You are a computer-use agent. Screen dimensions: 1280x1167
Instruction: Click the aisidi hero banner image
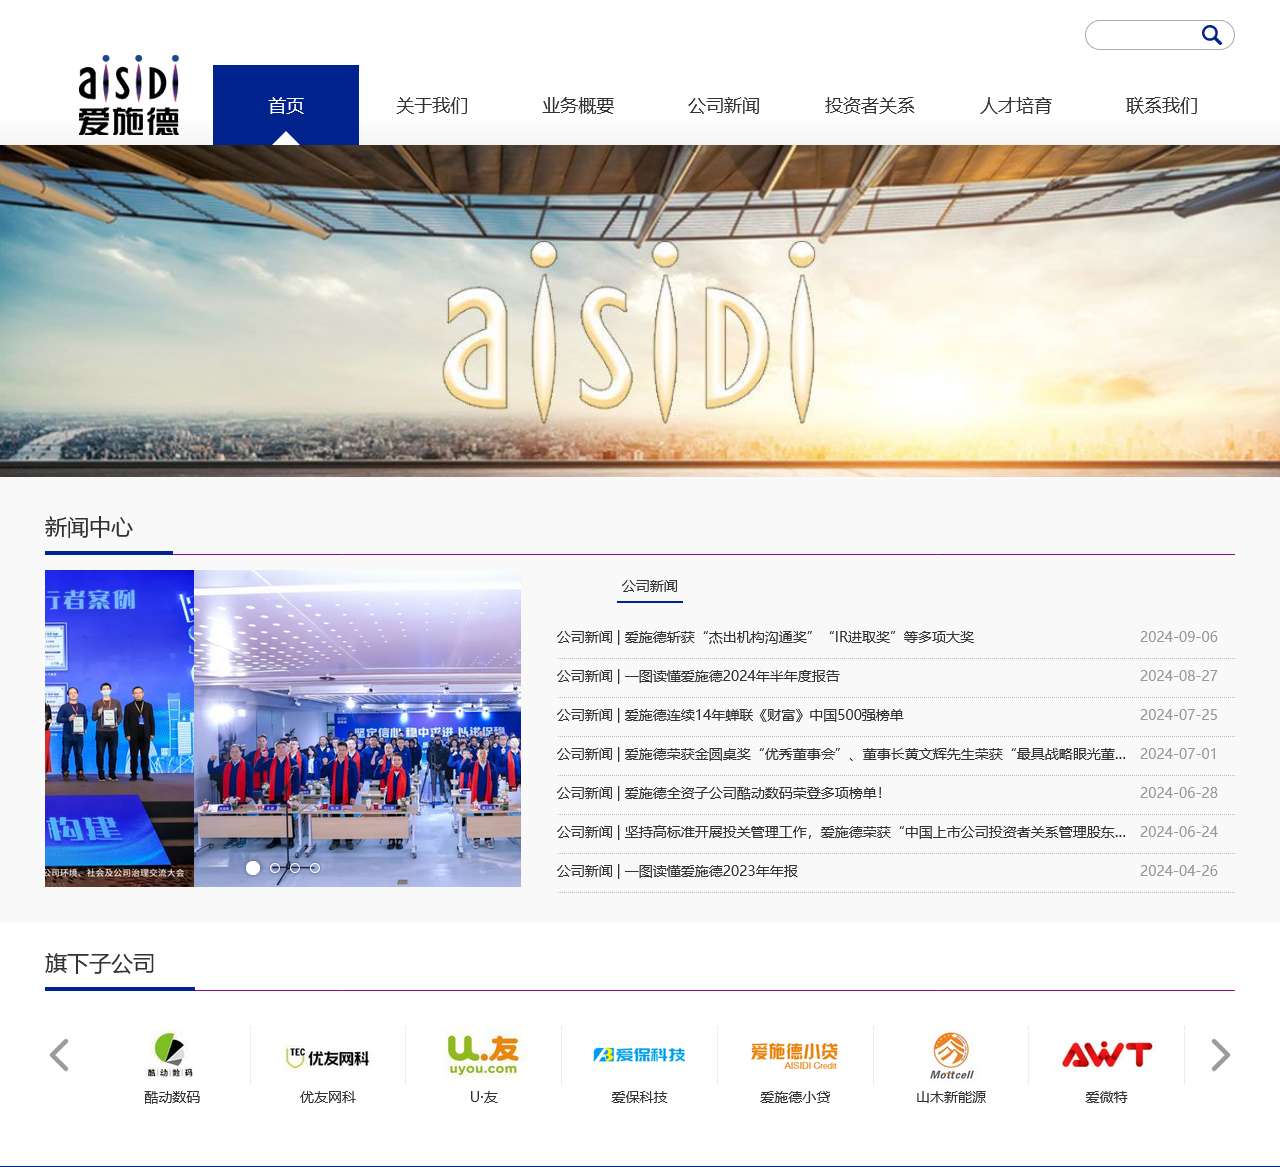(640, 311)
